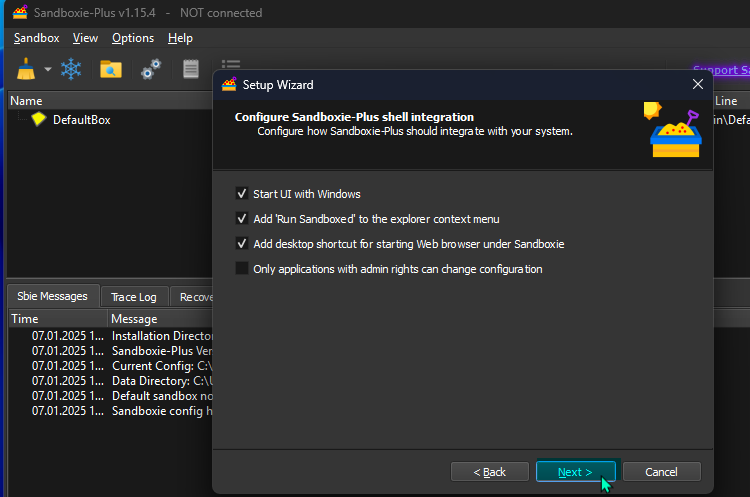Close the Setup Wizard dialog
Screen dimensions: 750x497
[x=698, y=85]
